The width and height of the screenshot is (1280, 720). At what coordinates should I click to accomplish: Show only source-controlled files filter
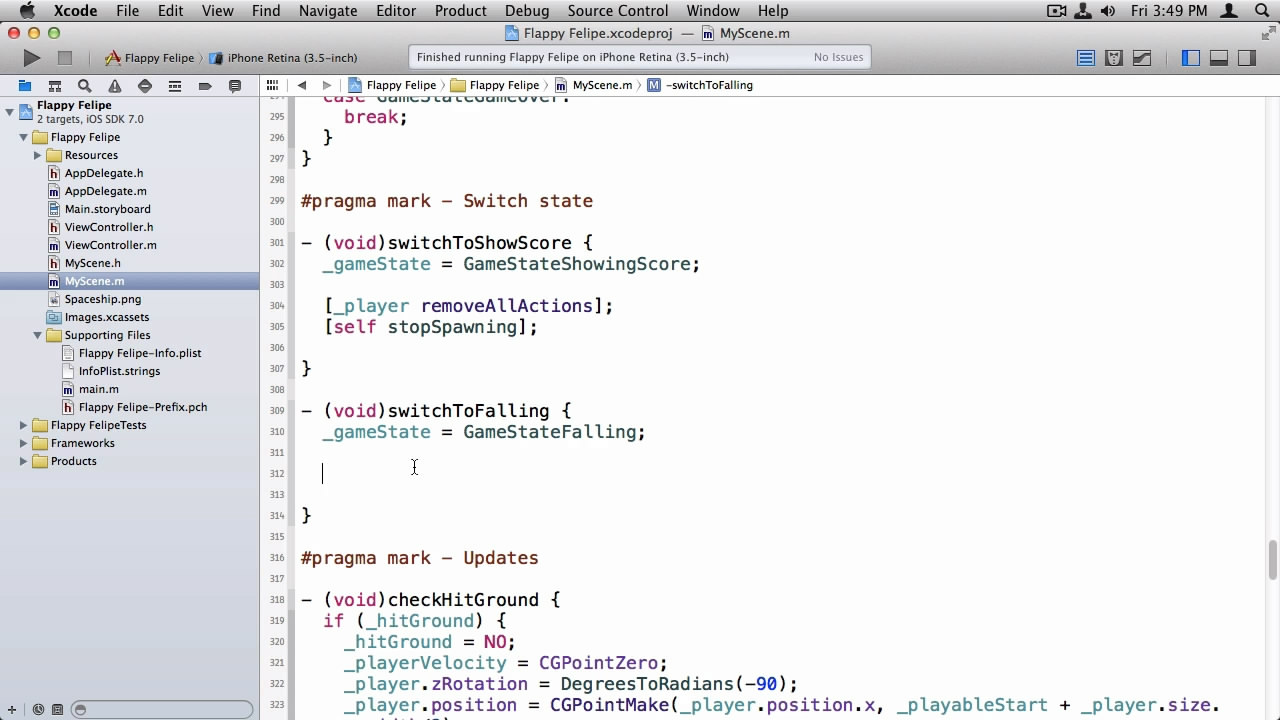pyautogui.click(x=59, y=709)
